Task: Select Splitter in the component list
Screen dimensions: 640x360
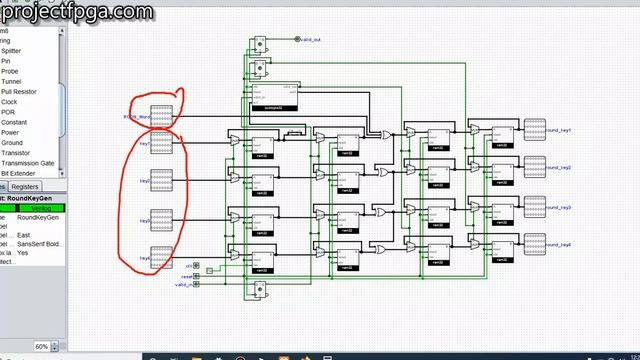Action: coord(11,51)
